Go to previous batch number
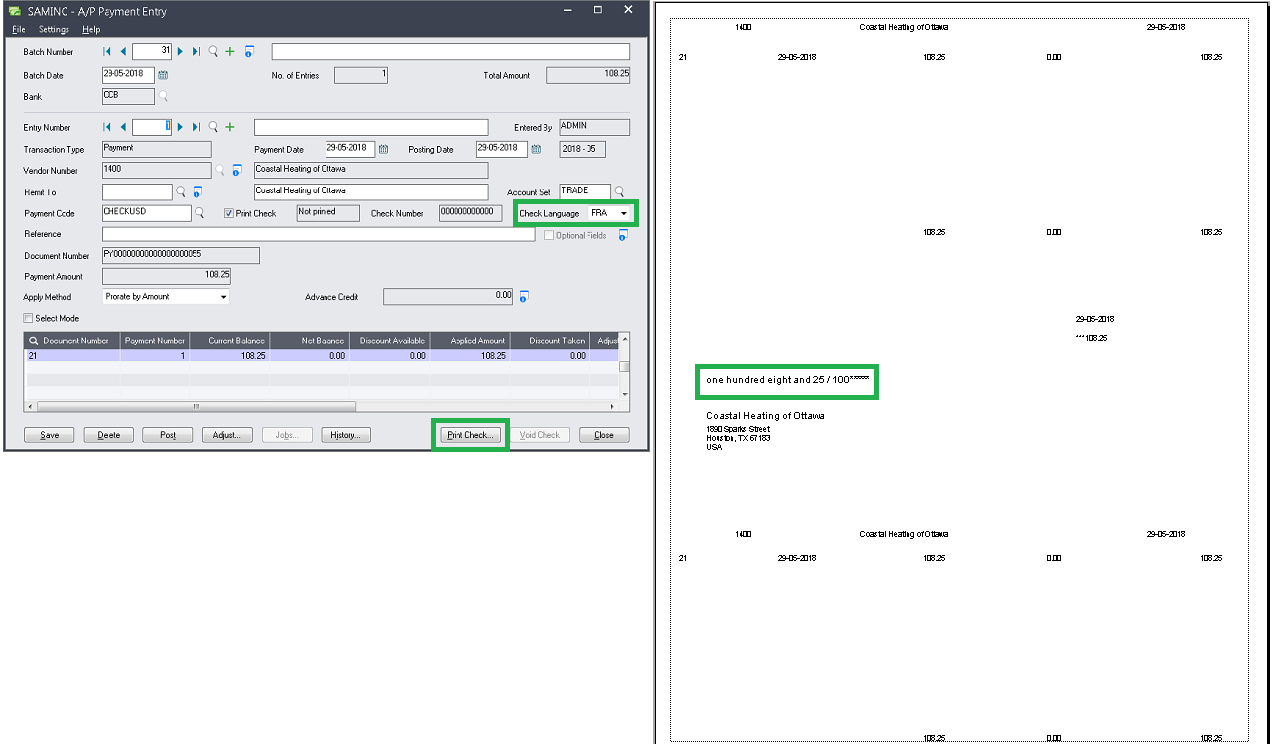1274x746 pixels. tap(123, 51)
